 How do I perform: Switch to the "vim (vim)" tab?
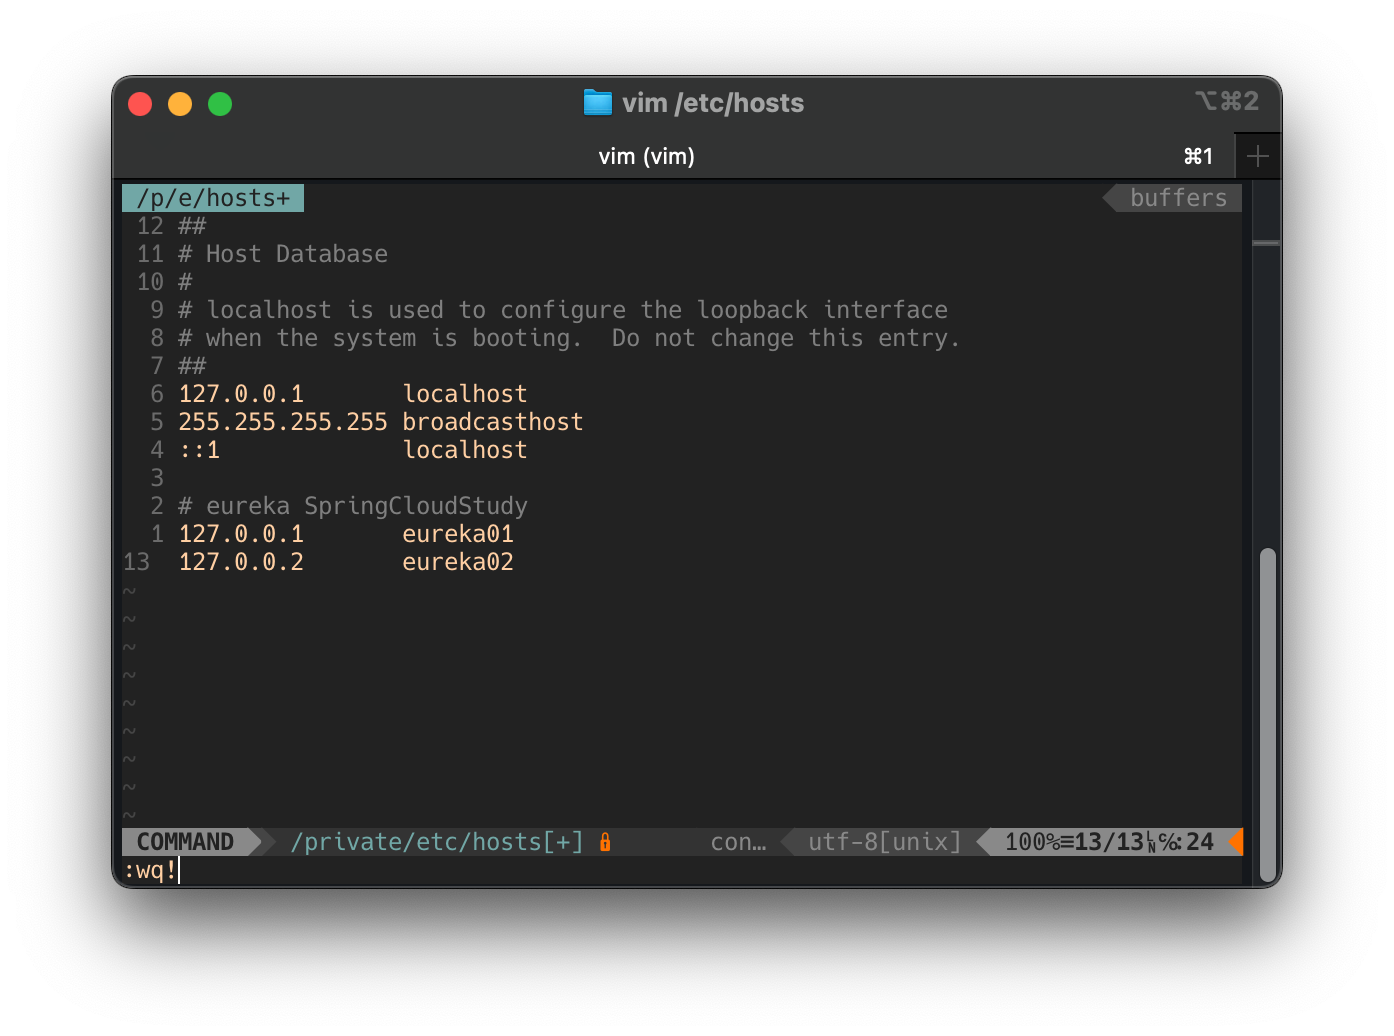pyautogui.click(x=646, y=156)
